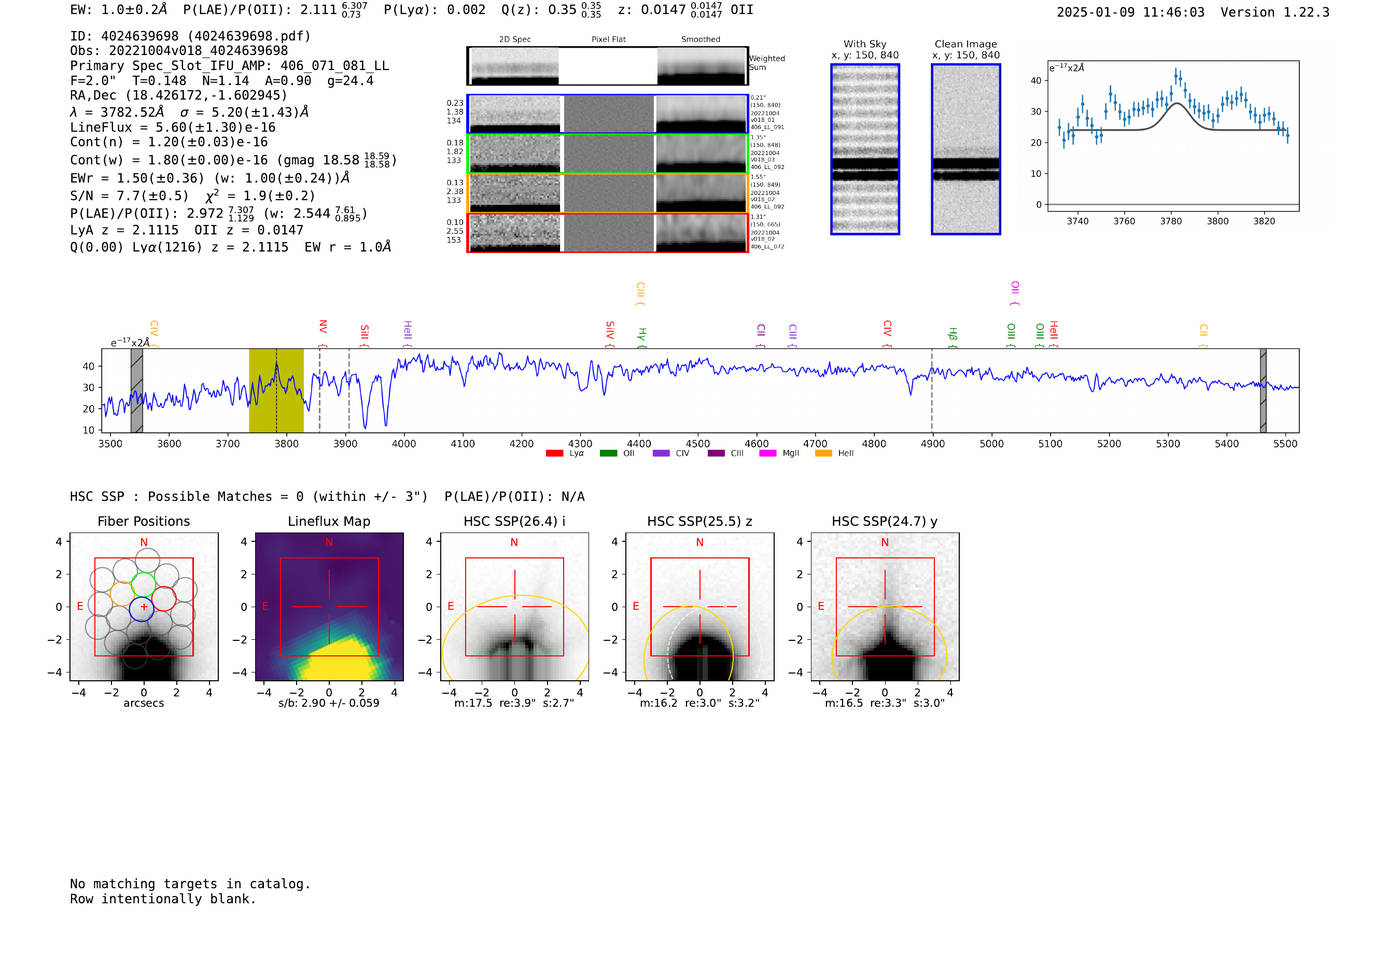Screen dimensions: 1400x953
Task: Click the SiIV line marker label
Action: [x=610, y=332]
